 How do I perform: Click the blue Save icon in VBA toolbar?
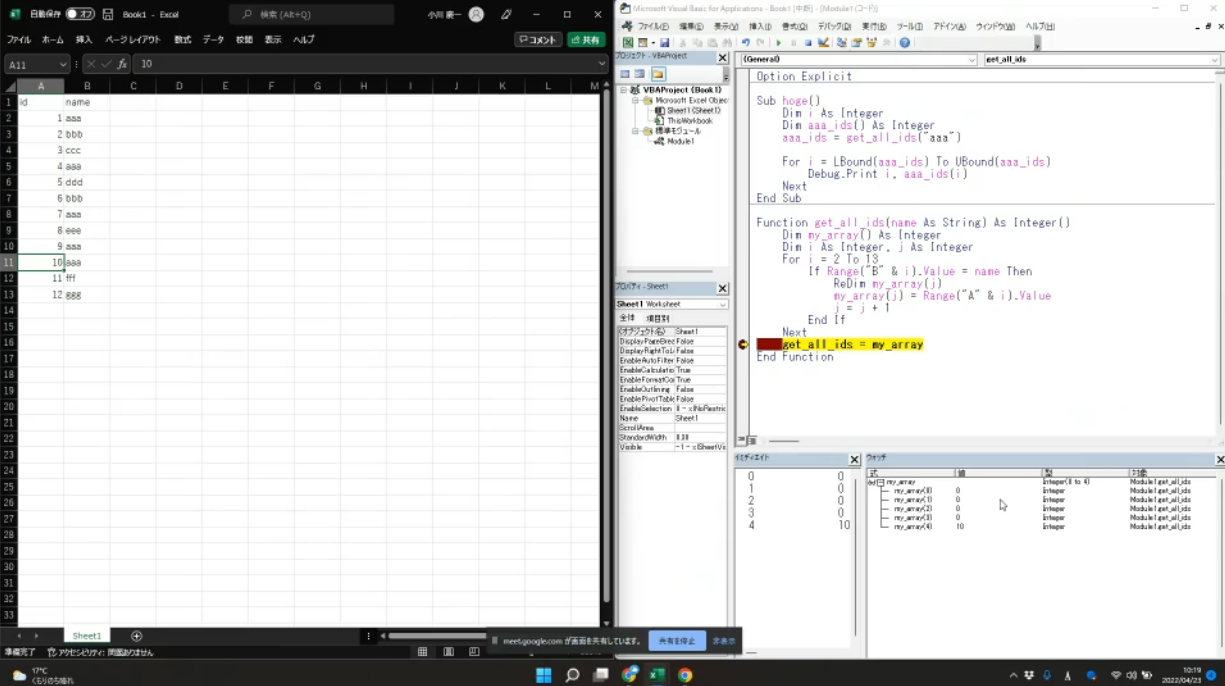click(664, 43)
